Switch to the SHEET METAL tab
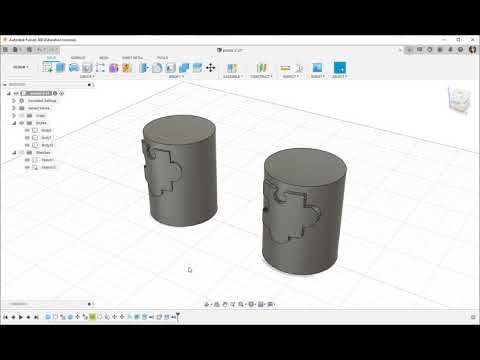Screen dimensions: 480x360 tap(132, 58)
